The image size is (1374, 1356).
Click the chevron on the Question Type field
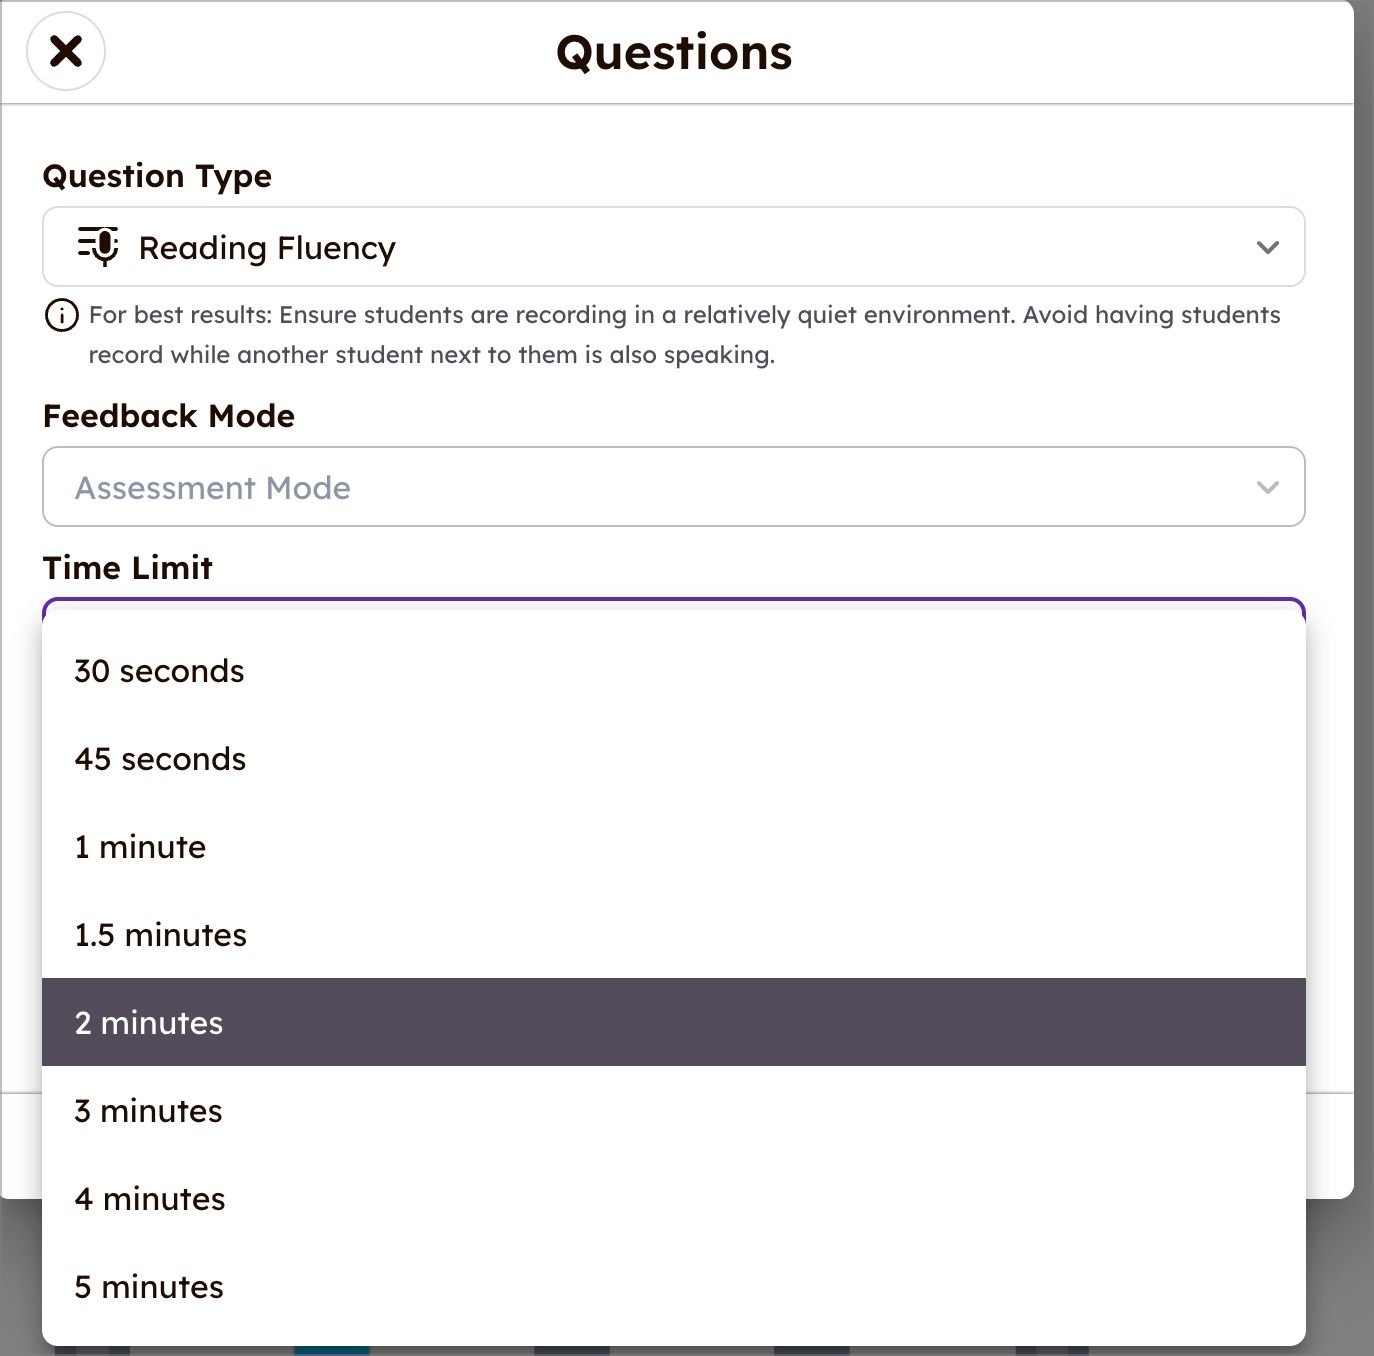point(1267,246)
